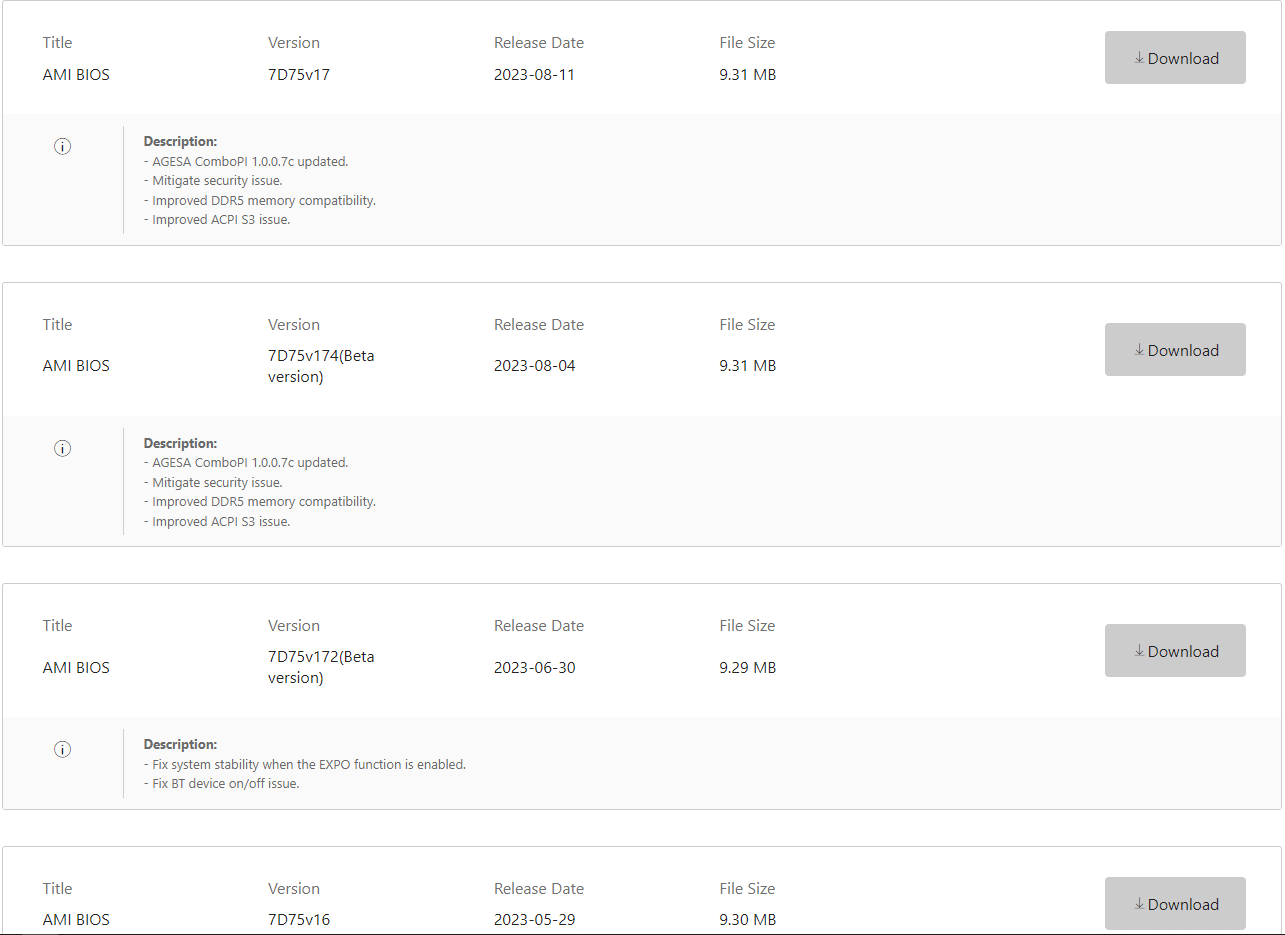The height and width of the screenshot is (935, 1285).
Task: Click the 9.30 MB file size
Action: [747, 920]
